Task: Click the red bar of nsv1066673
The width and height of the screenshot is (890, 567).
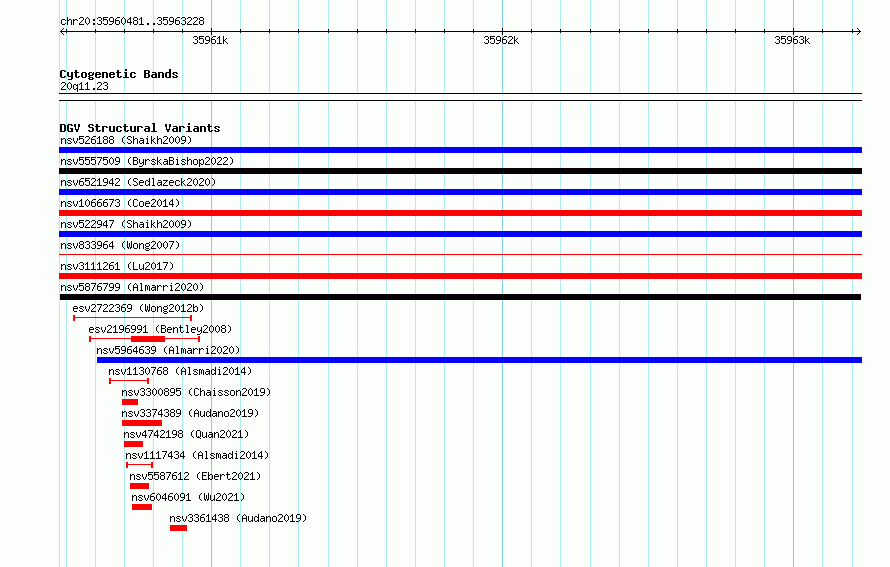Action: (460, 213)
